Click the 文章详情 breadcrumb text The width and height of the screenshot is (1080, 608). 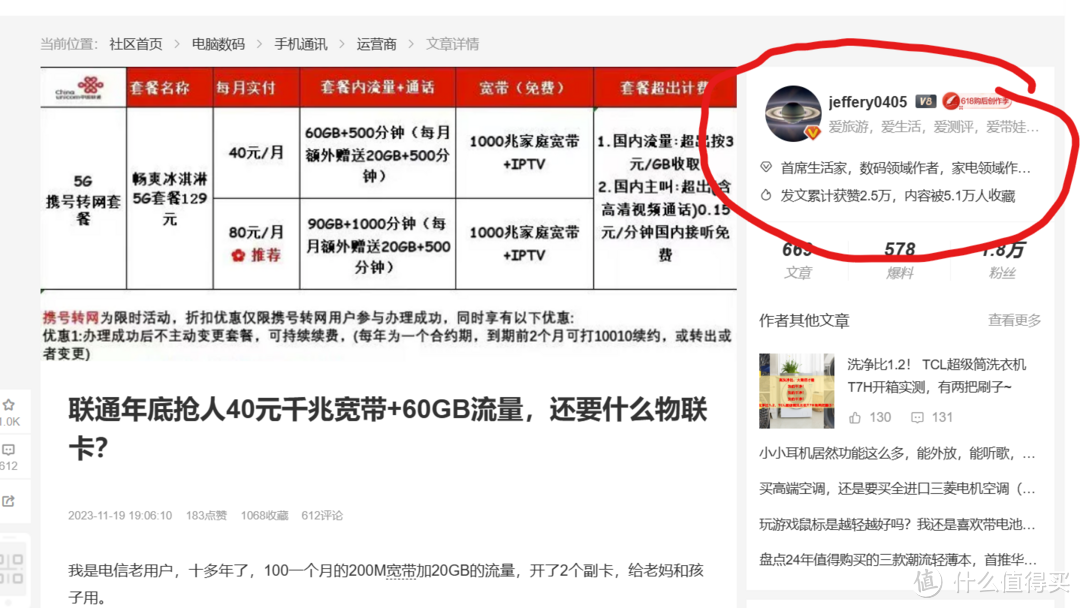[452, 44]
